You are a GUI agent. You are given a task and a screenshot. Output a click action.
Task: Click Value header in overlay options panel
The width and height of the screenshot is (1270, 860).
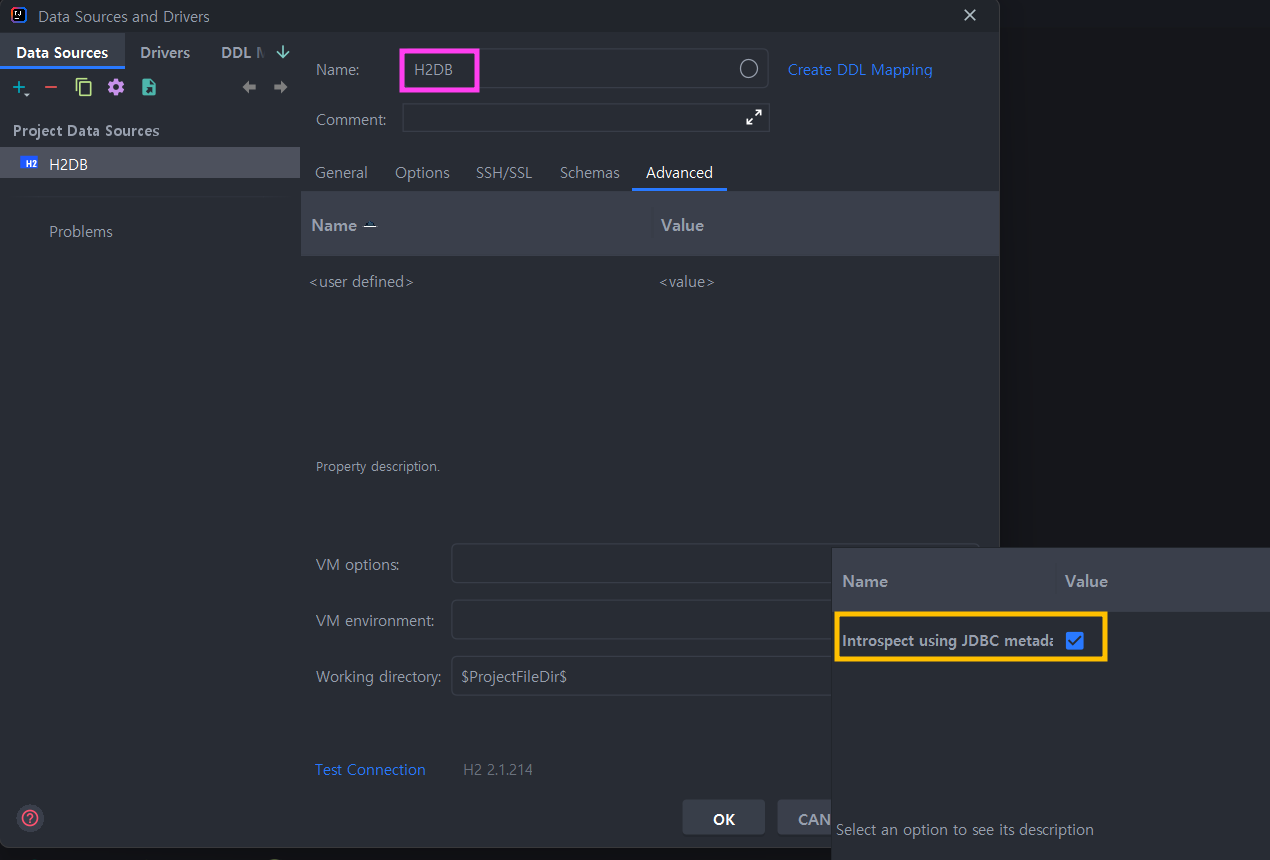coord(1086,581)
